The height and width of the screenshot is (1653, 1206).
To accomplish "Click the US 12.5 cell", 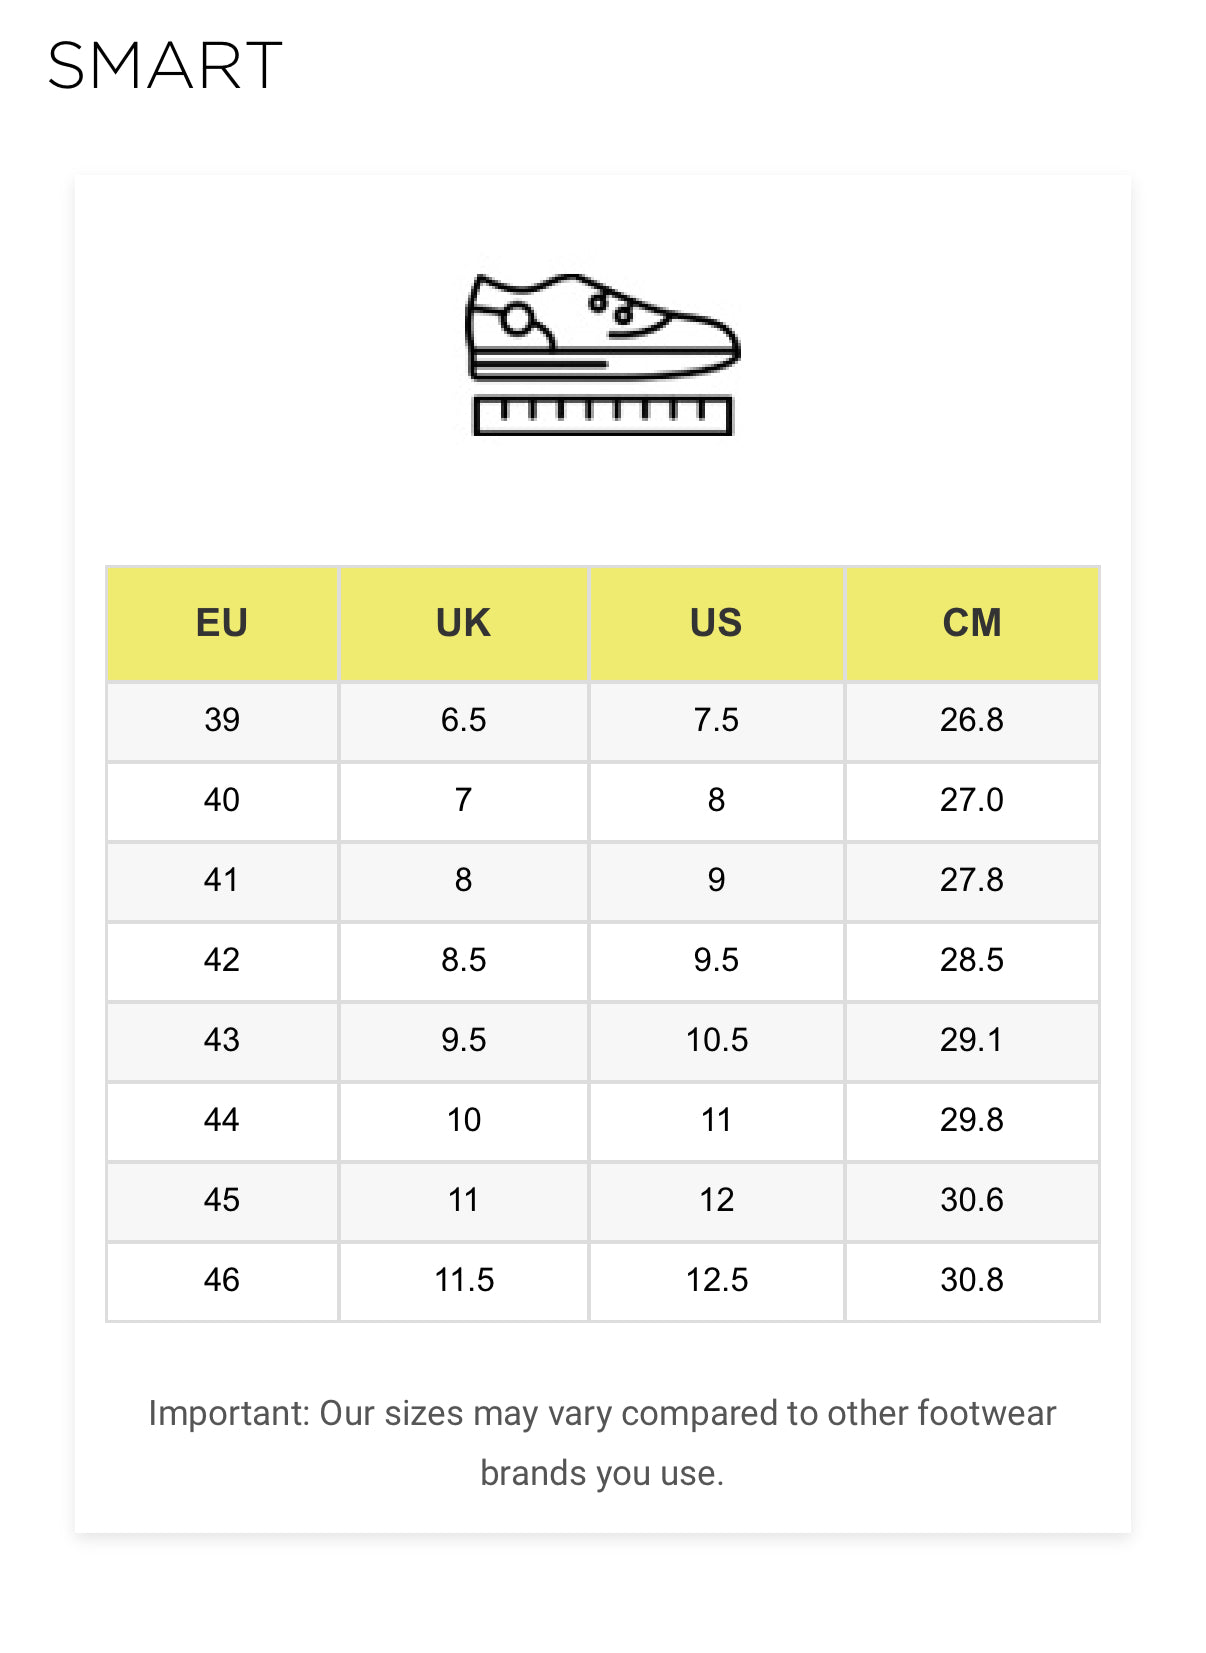I will [716, 1280].
